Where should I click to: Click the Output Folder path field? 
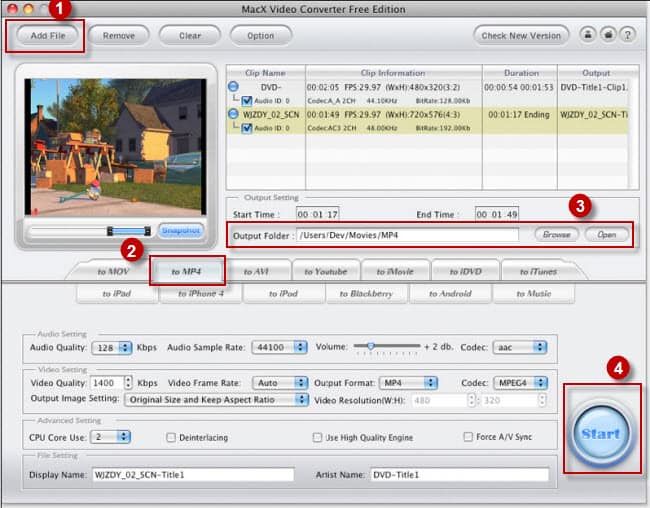(x=407, y=235)
